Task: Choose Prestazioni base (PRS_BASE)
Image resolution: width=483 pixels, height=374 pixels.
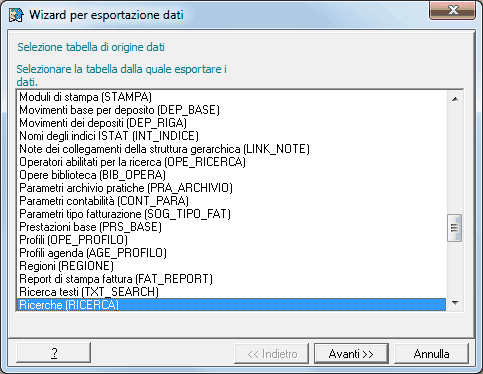Action: tap(231, 227)
